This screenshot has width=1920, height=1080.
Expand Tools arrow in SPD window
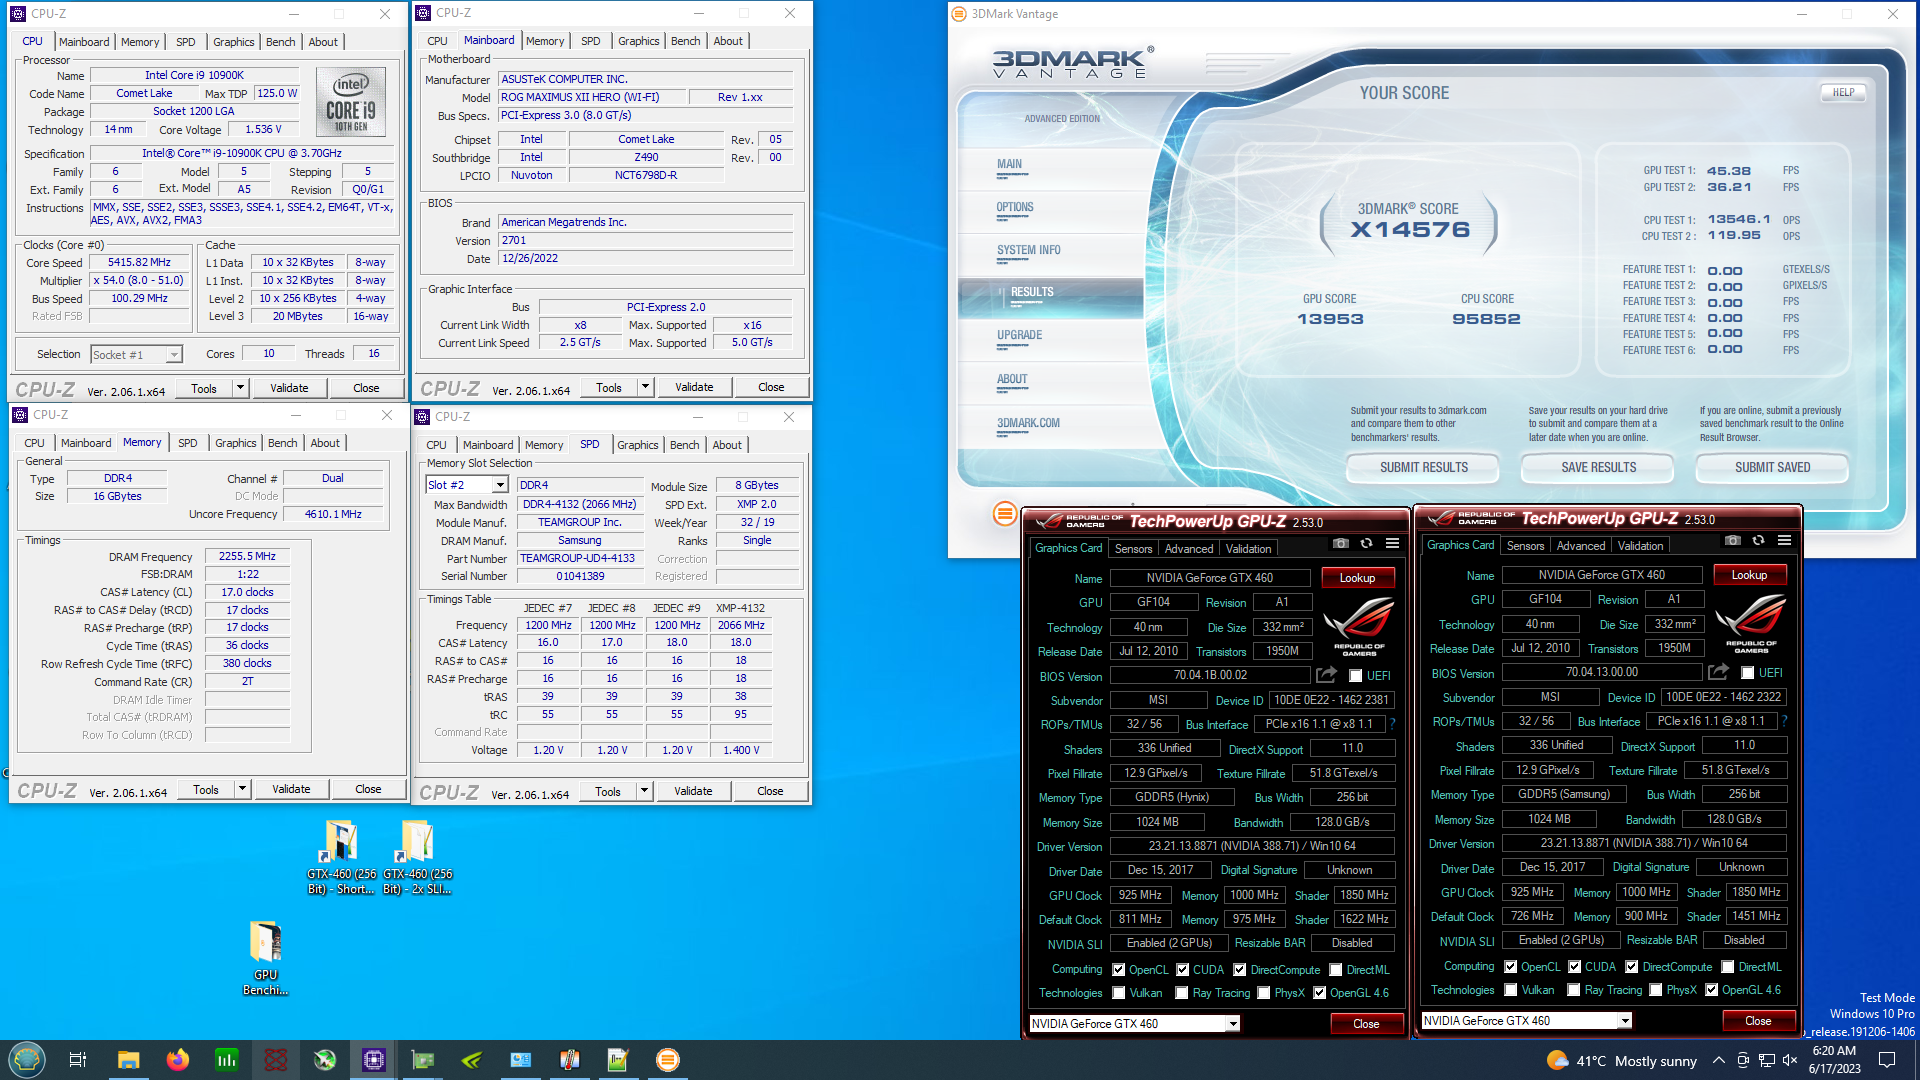[x=644, y=791]
